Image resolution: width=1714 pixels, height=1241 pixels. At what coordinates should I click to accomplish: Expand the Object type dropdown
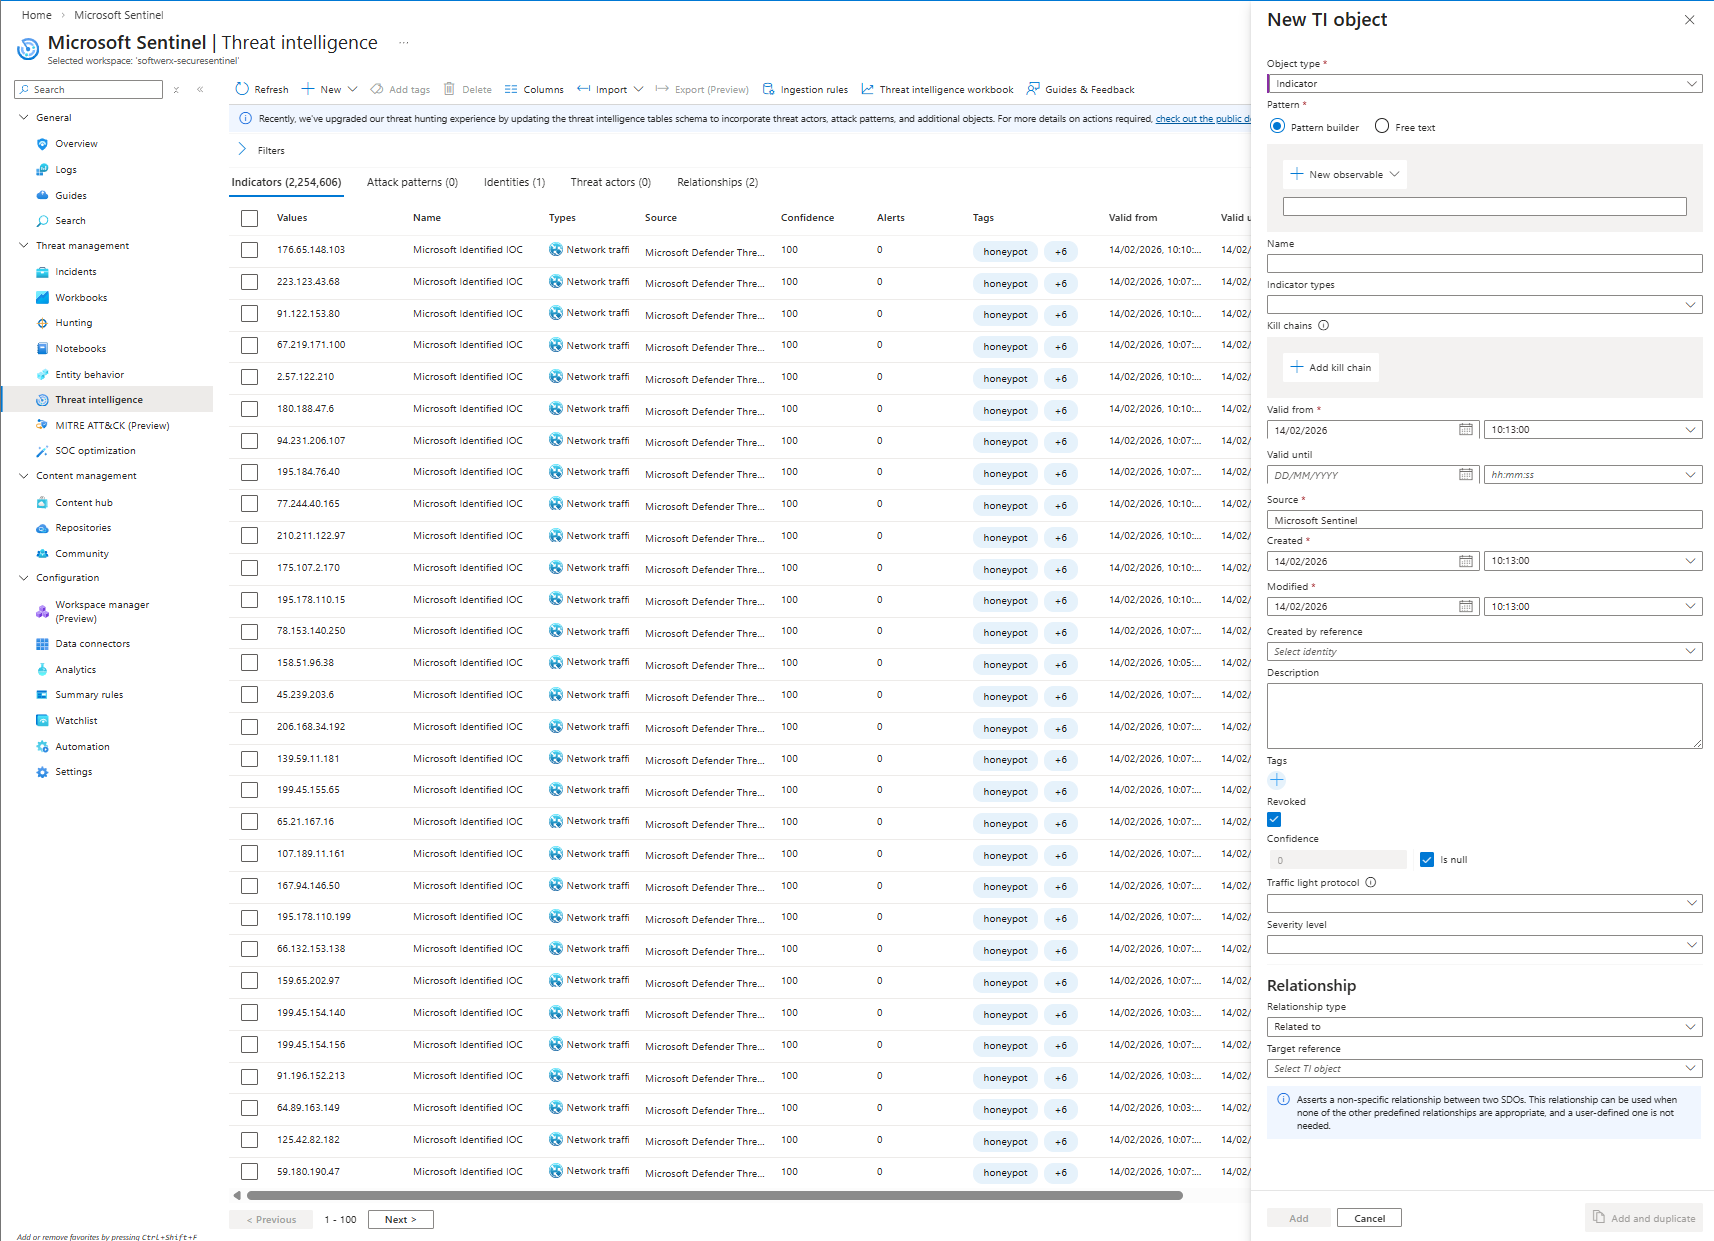click(1484, 84)
